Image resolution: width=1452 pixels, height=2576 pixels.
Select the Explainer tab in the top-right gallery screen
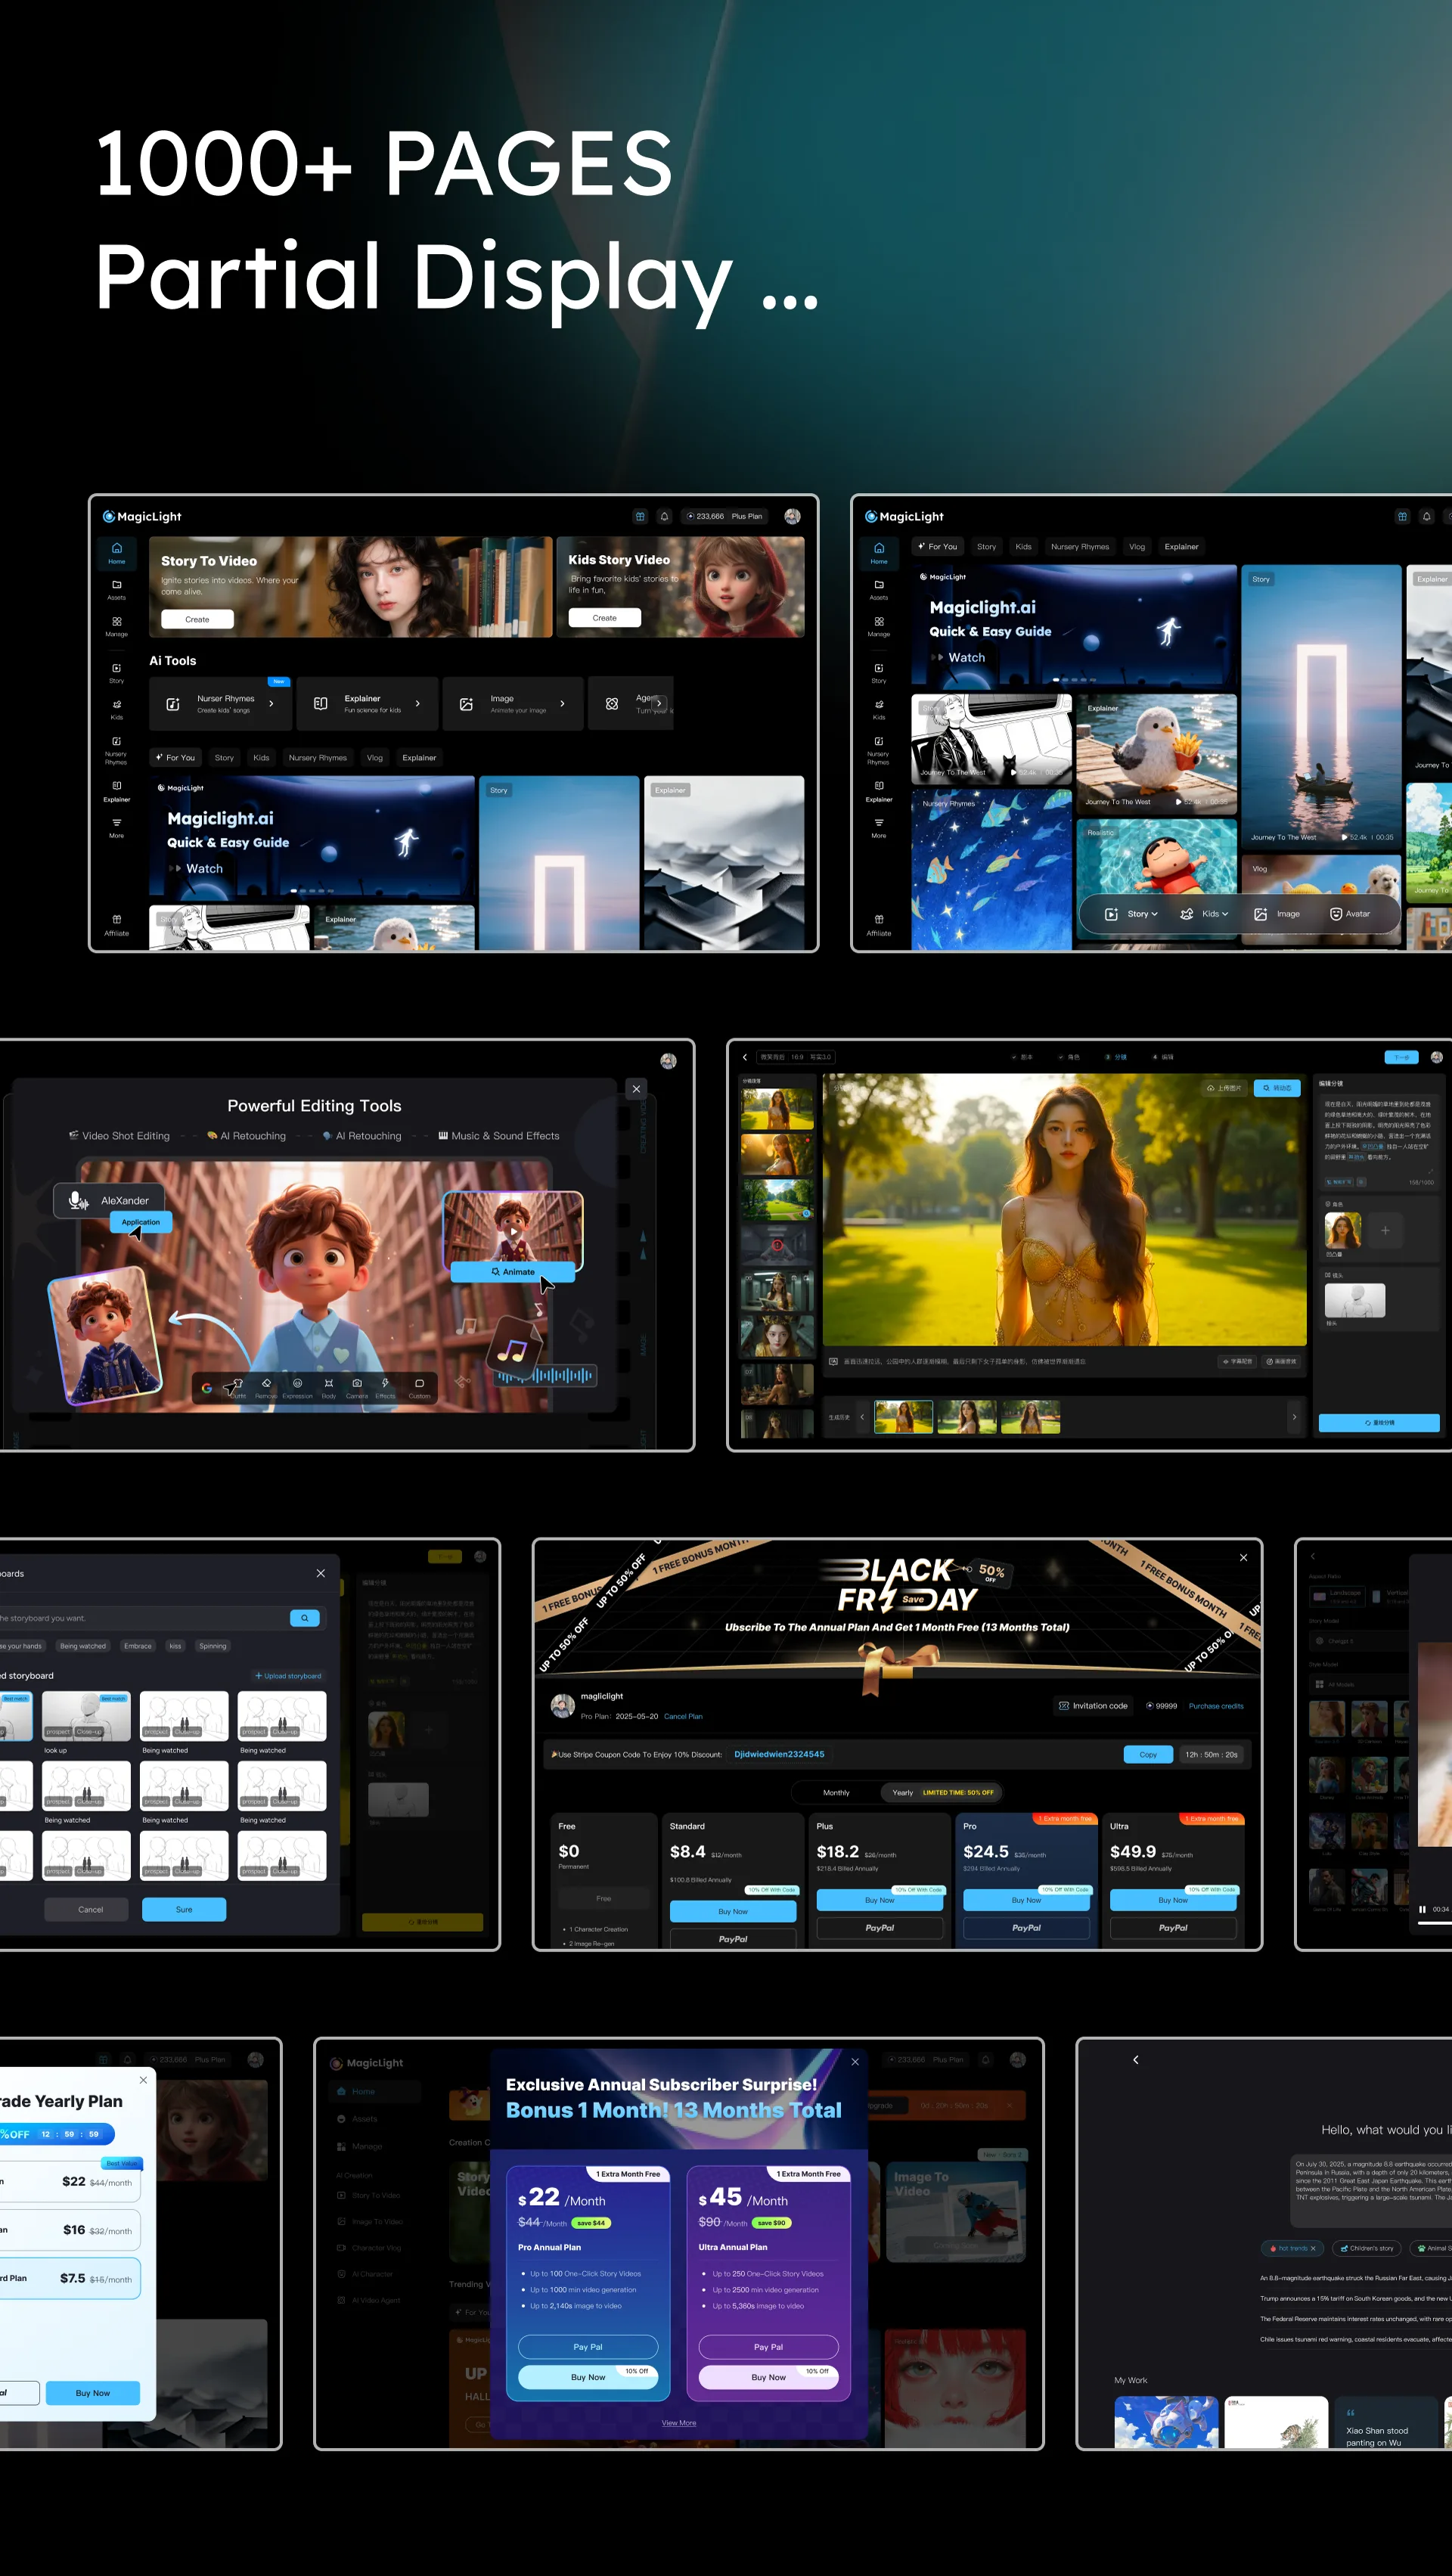pos(1181,547)
